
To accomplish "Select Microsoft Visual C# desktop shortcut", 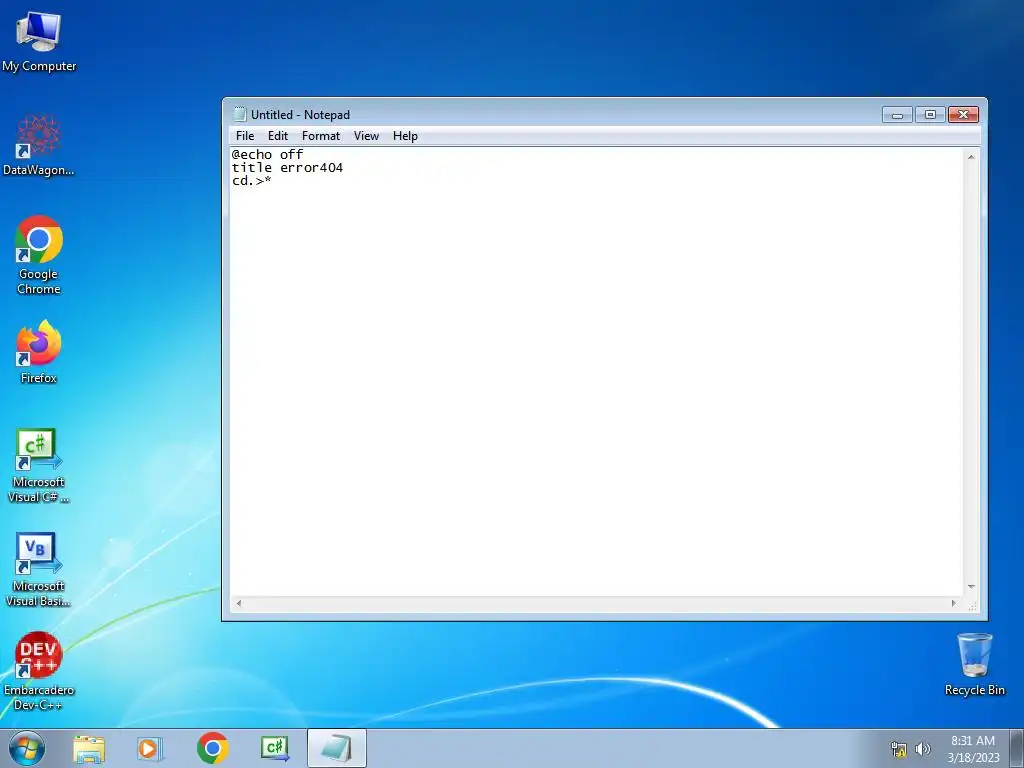I will (39, 466).
